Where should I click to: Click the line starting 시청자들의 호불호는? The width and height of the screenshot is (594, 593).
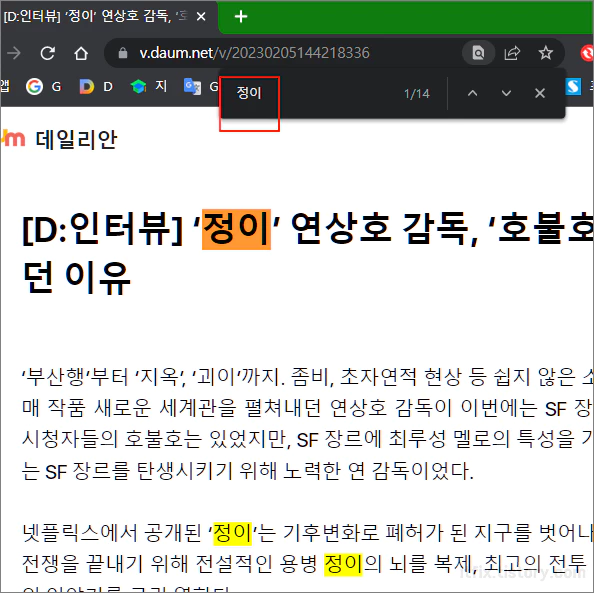(308, 440)
